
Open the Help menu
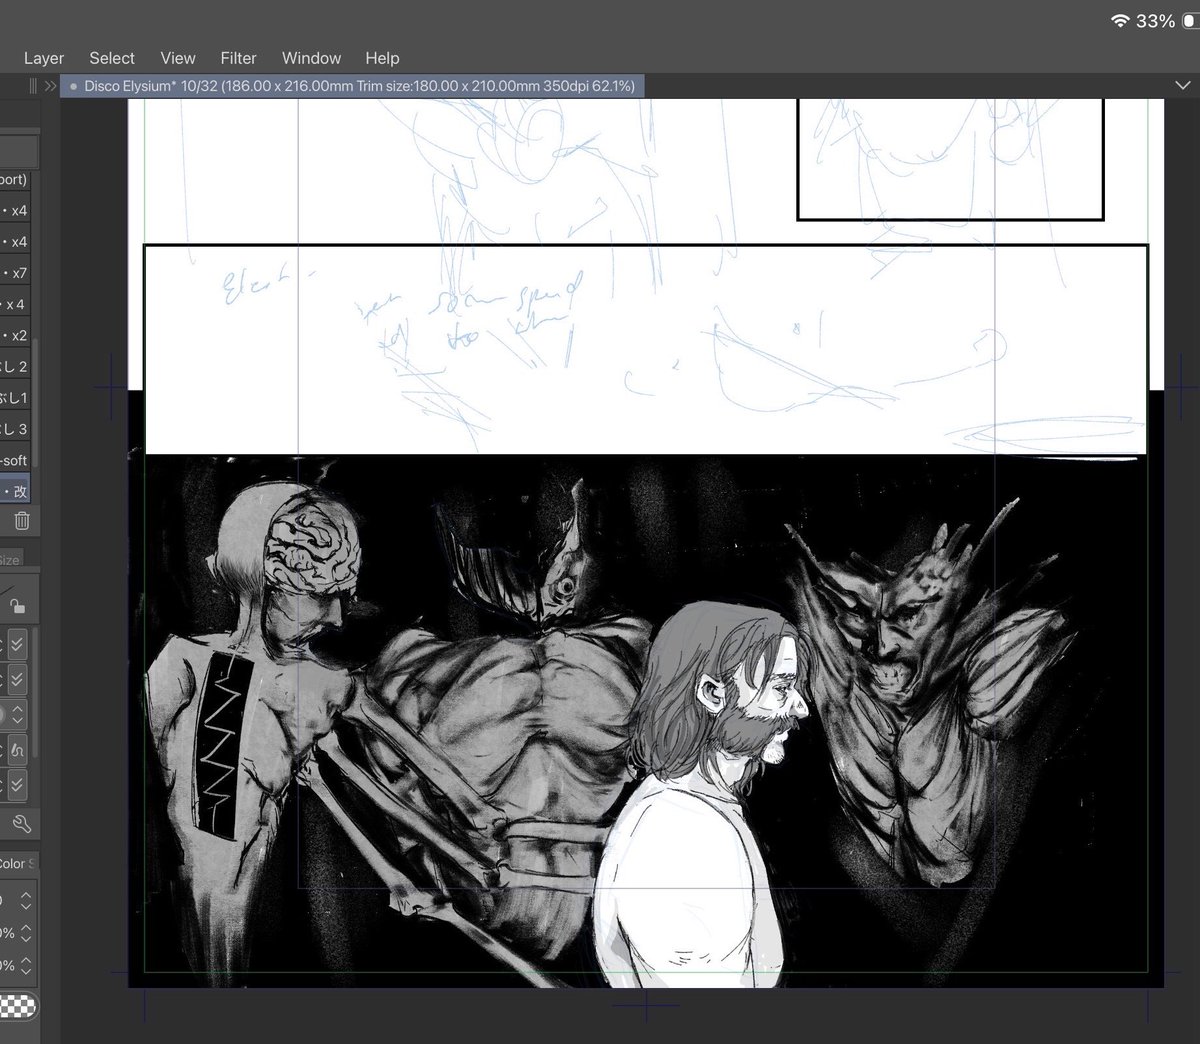pos(382,58)
